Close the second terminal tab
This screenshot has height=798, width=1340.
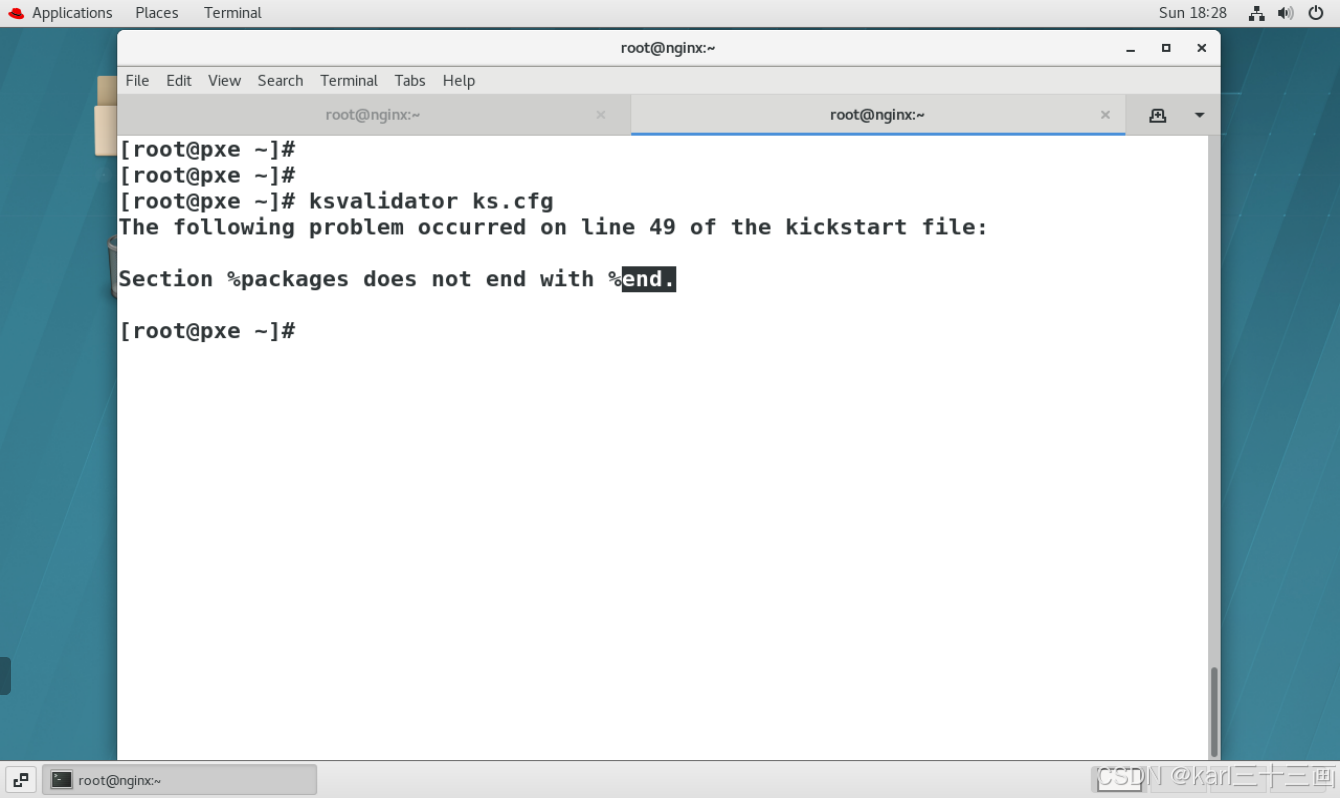pyautogui.click(x=1105, y=115)
